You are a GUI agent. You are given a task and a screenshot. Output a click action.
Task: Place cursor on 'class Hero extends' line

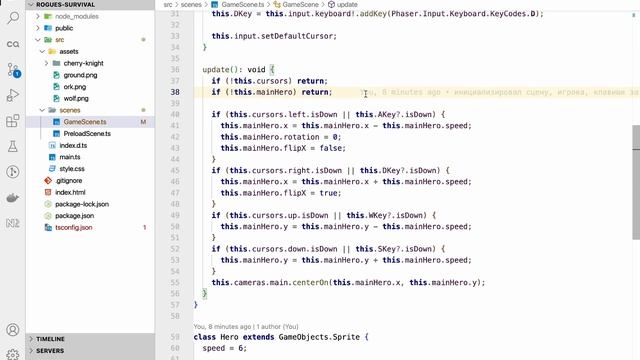click(281, 337)
